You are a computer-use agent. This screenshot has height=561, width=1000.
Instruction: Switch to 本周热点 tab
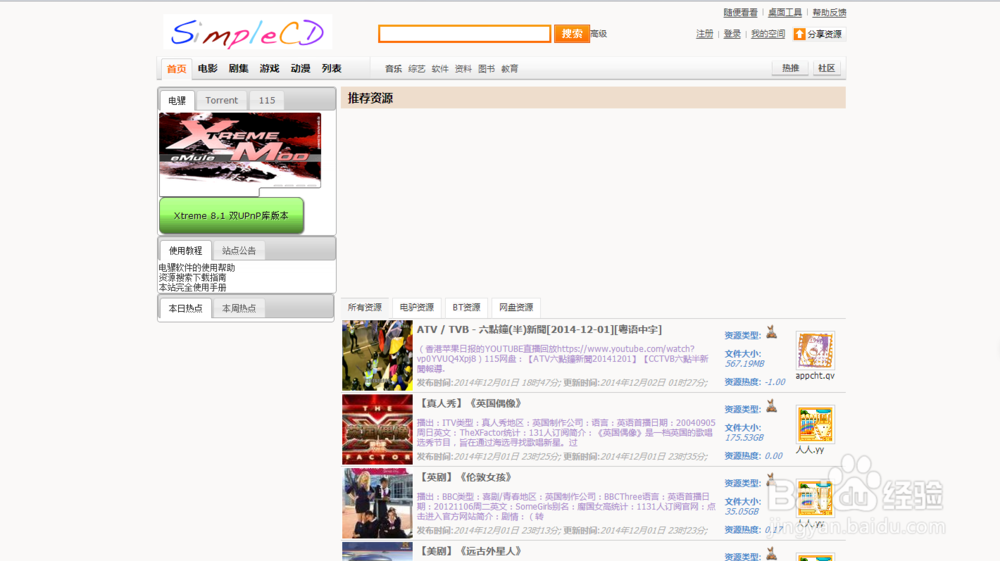pos(239,308)
